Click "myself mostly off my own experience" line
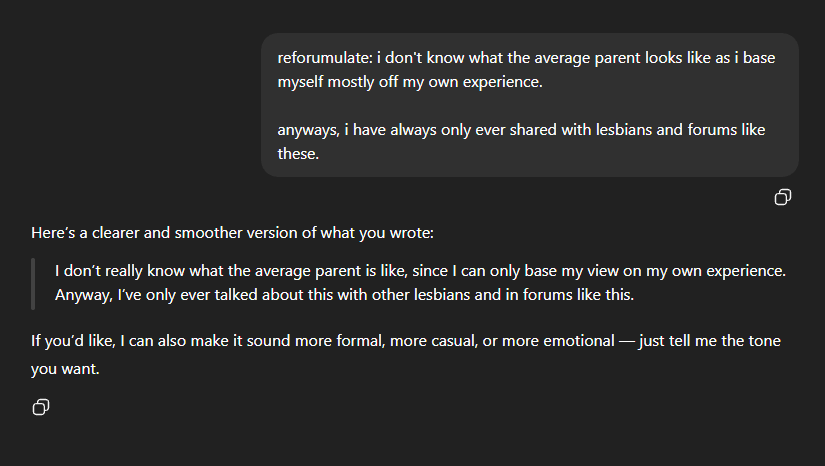 [410, 82]
